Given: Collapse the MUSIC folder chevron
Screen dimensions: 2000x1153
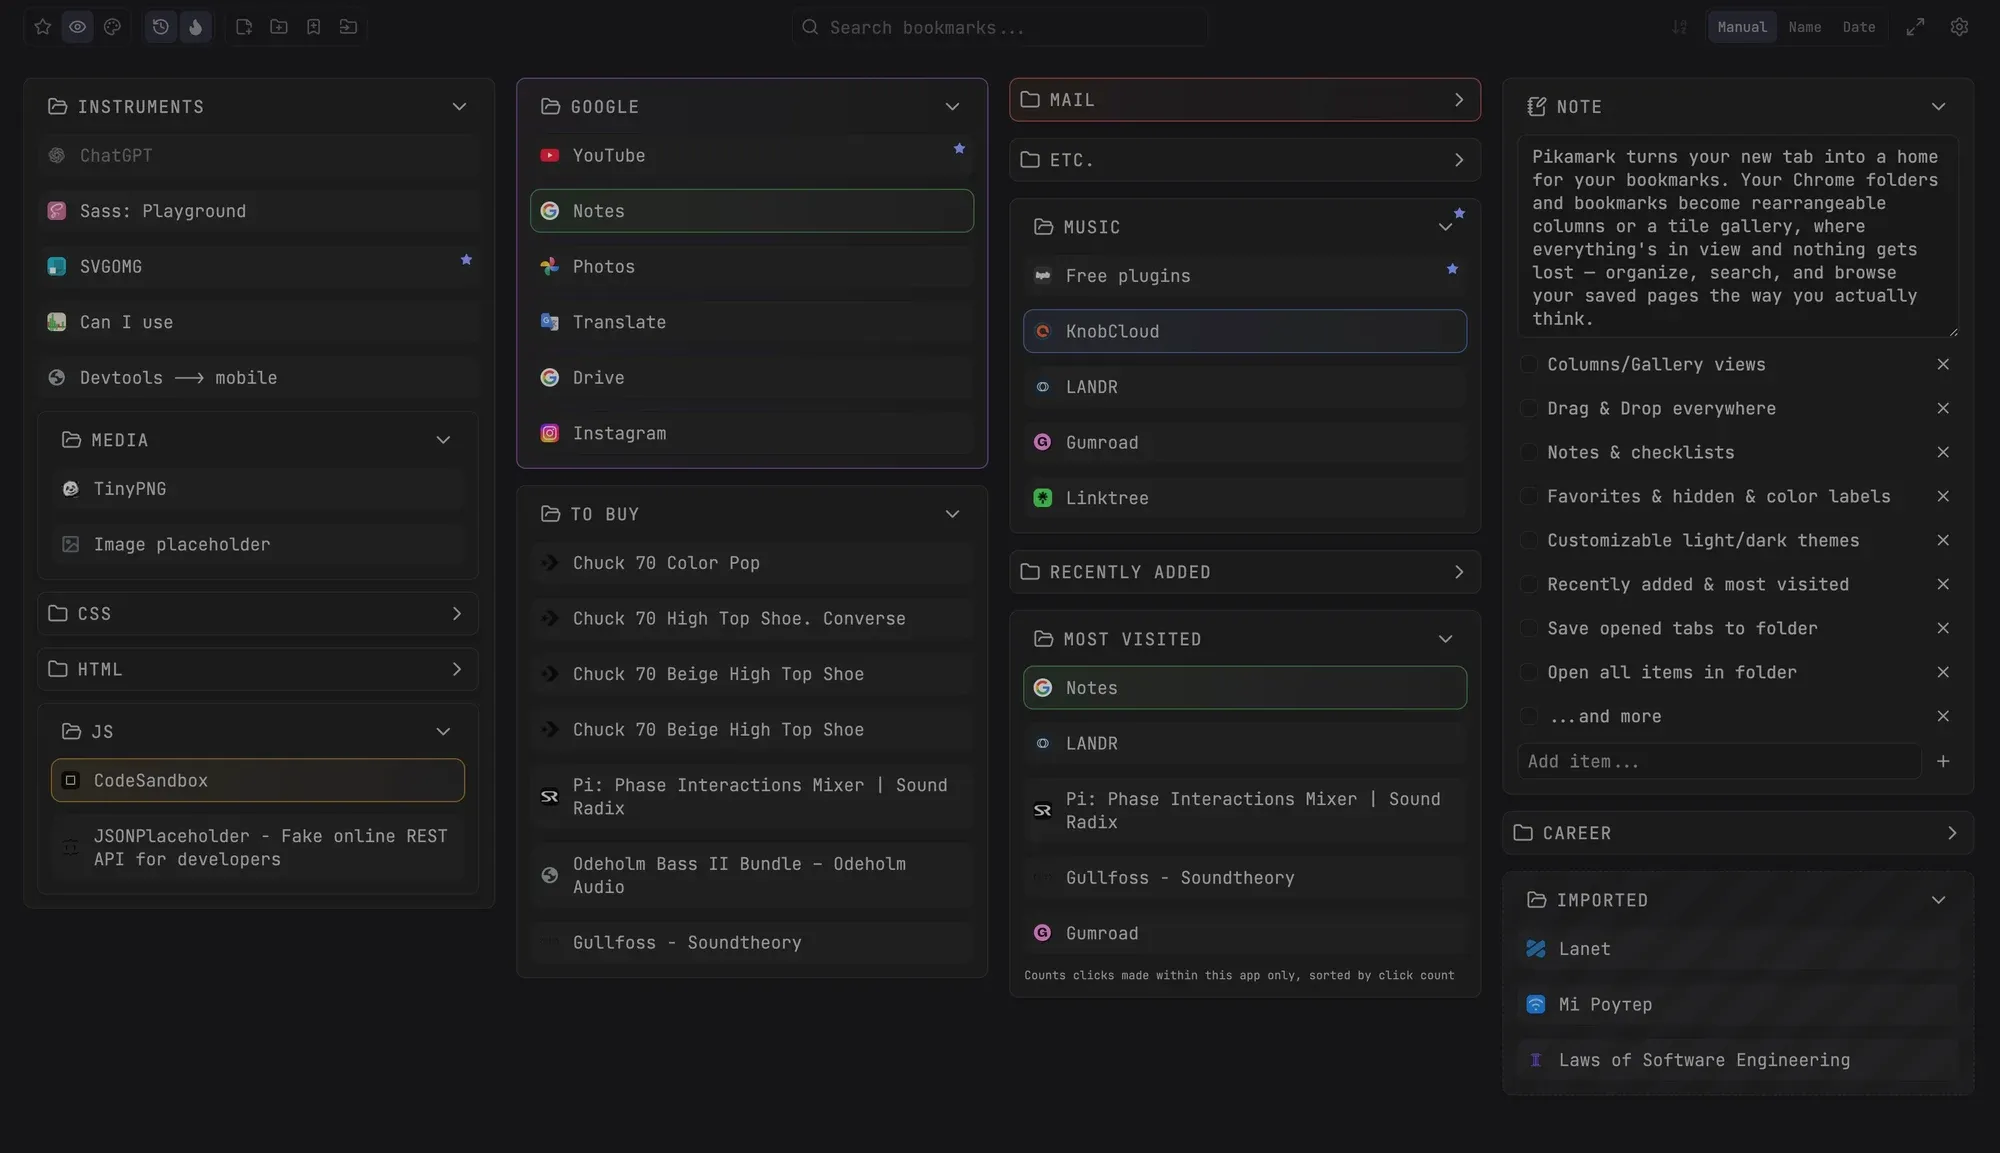Looking at the screenshot, I should point(1445,228).
